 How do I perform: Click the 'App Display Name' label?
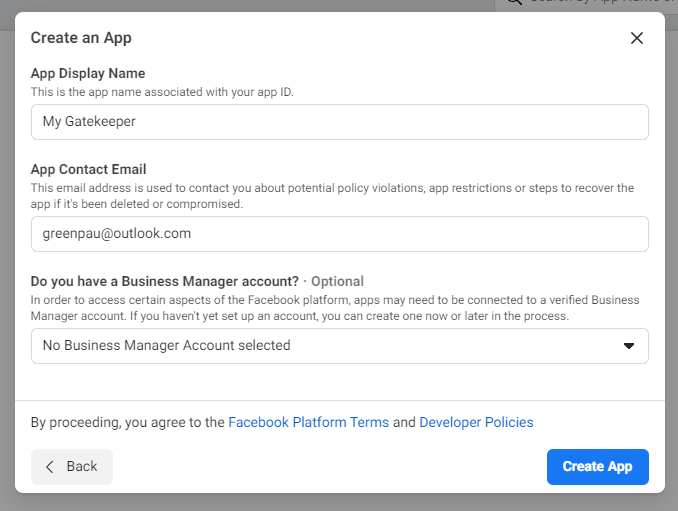pyautogui.click(x=88, y=73)
